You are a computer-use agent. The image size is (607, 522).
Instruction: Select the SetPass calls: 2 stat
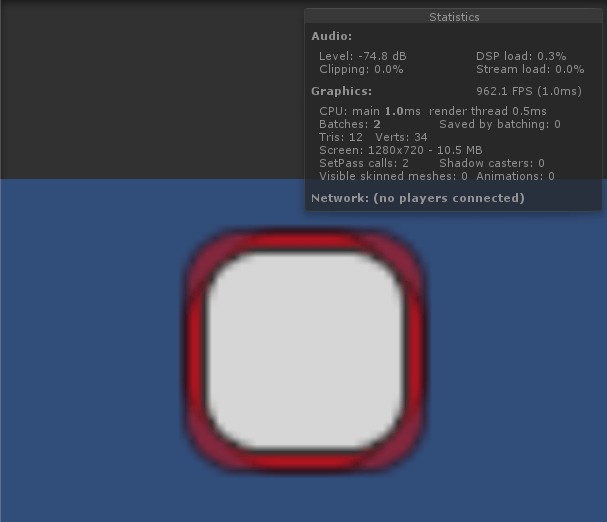pos(364,163)
